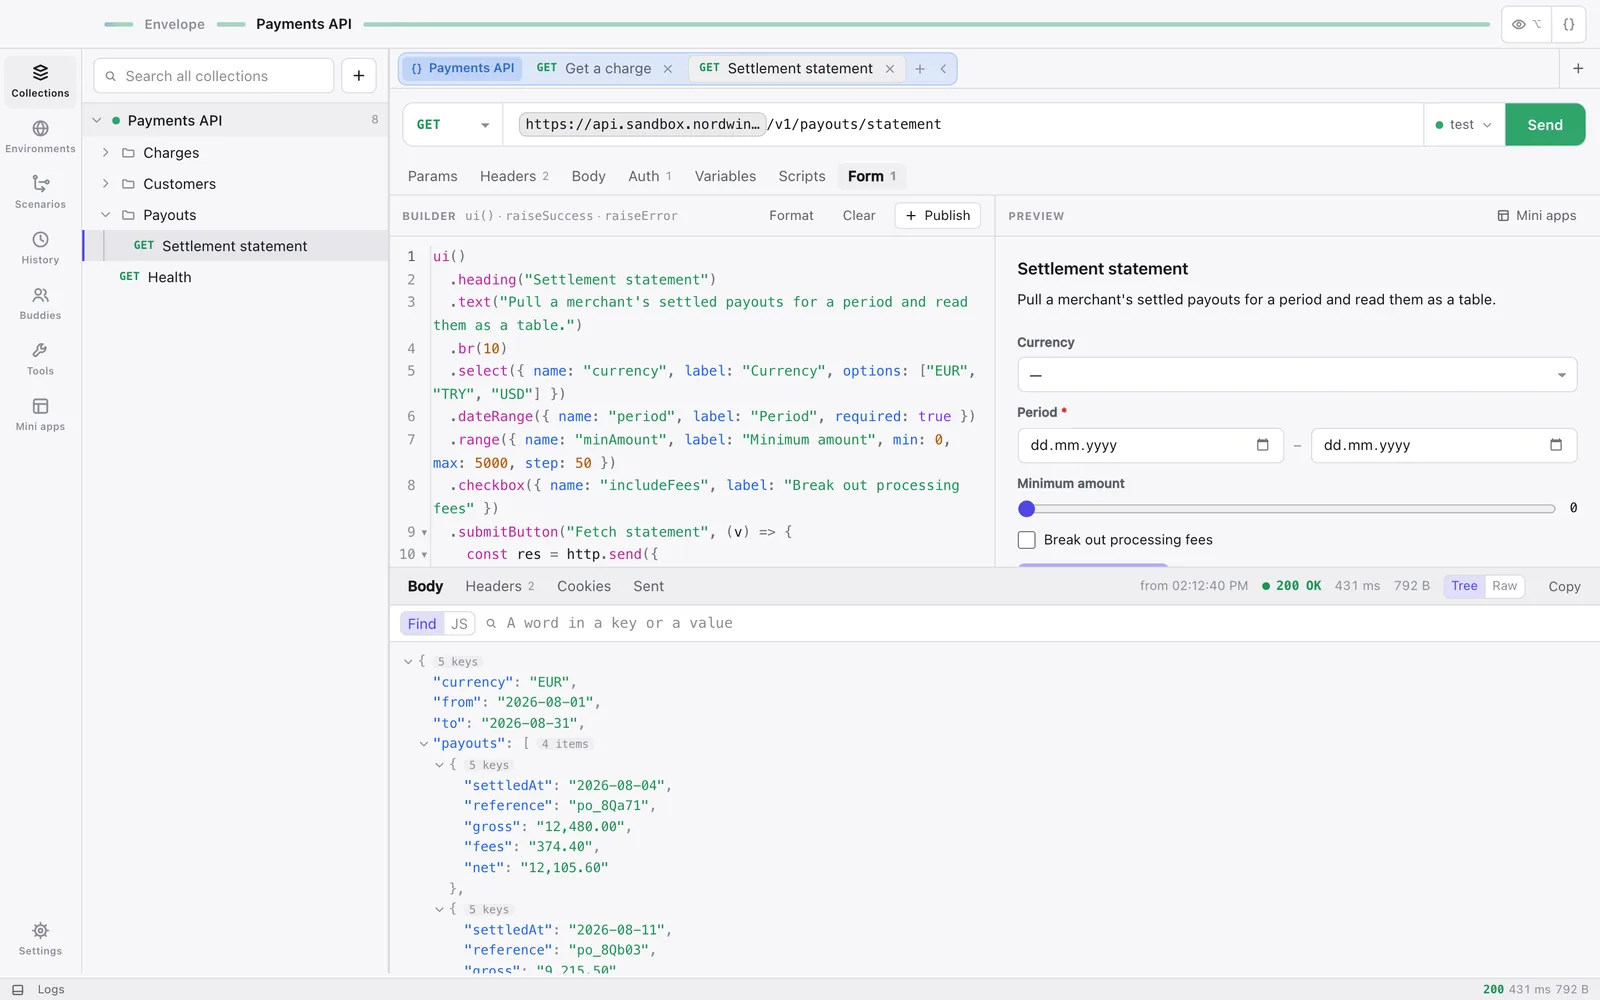Viewport: 1600px width, 1000px height.
Task: Click the search magnifier in response find bar
Action: tap(491, 624)
